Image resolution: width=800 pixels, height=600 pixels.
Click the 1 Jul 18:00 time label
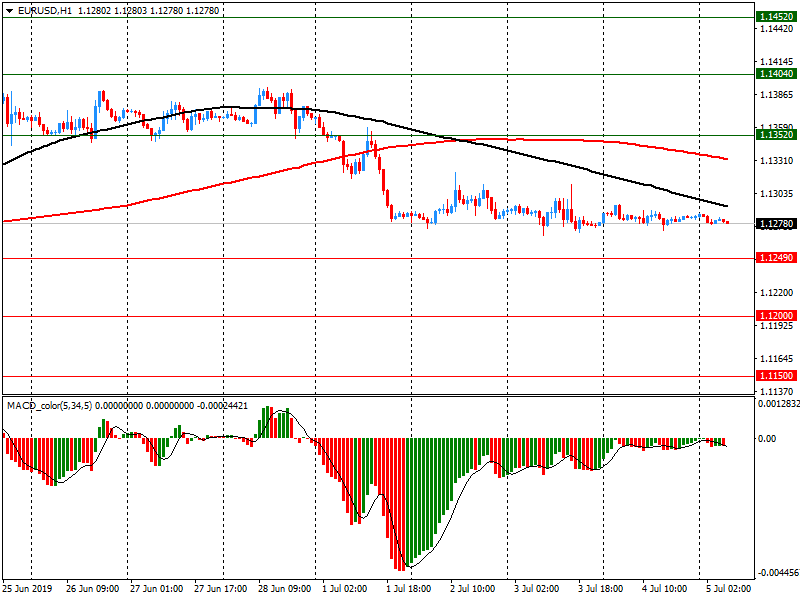[x=408, y=589]
